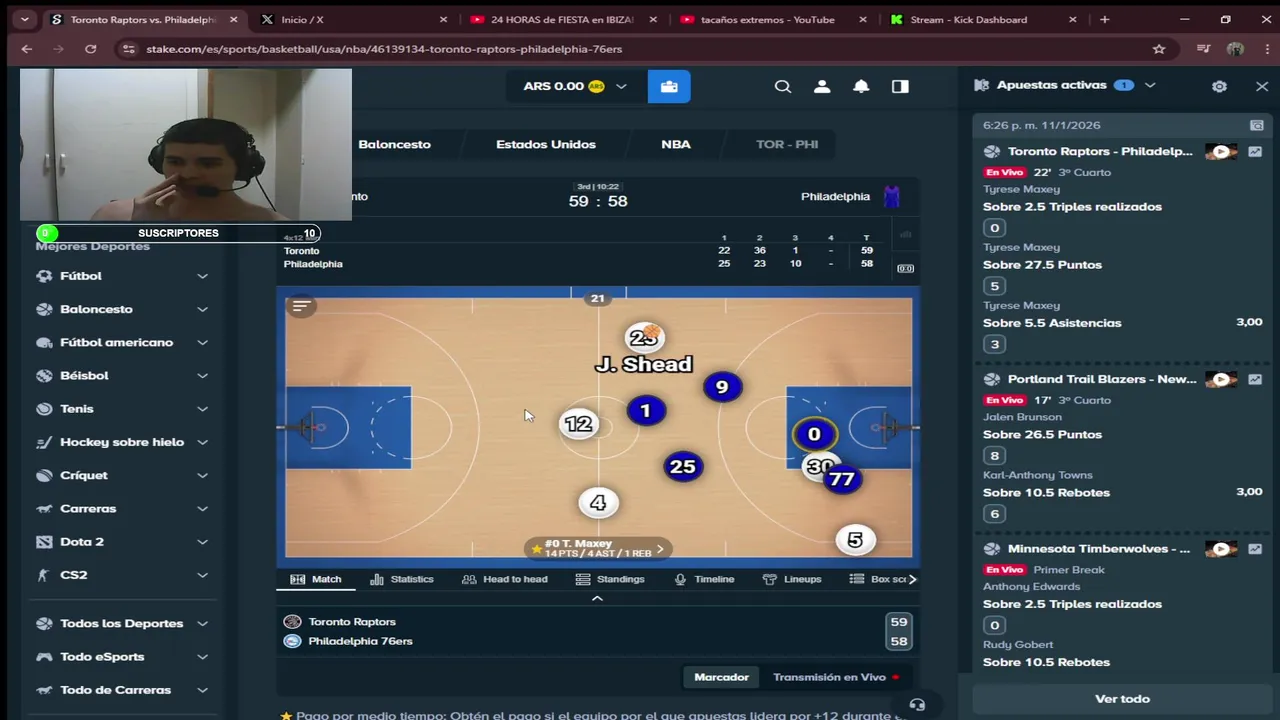Close the Apuestas activas panel
Screen dimensions: 1280x720
1262,86
